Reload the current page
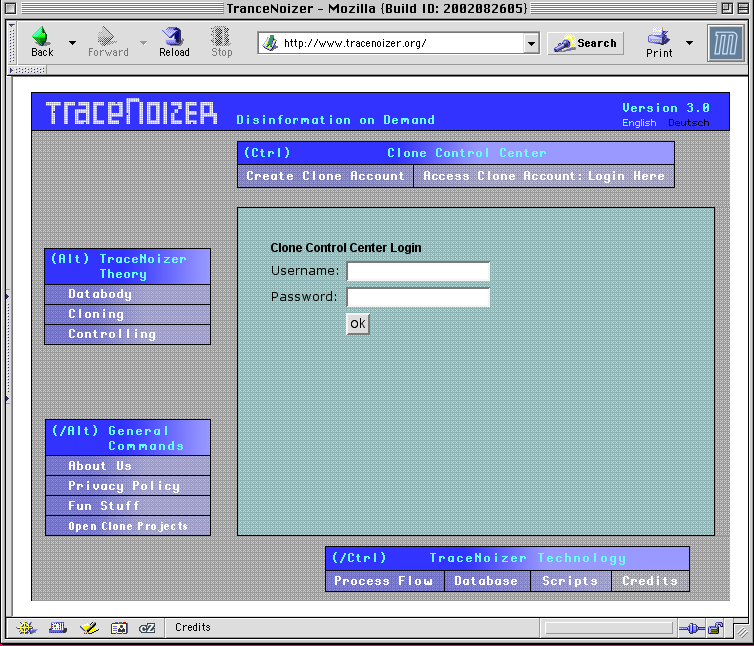 [174, 42]
